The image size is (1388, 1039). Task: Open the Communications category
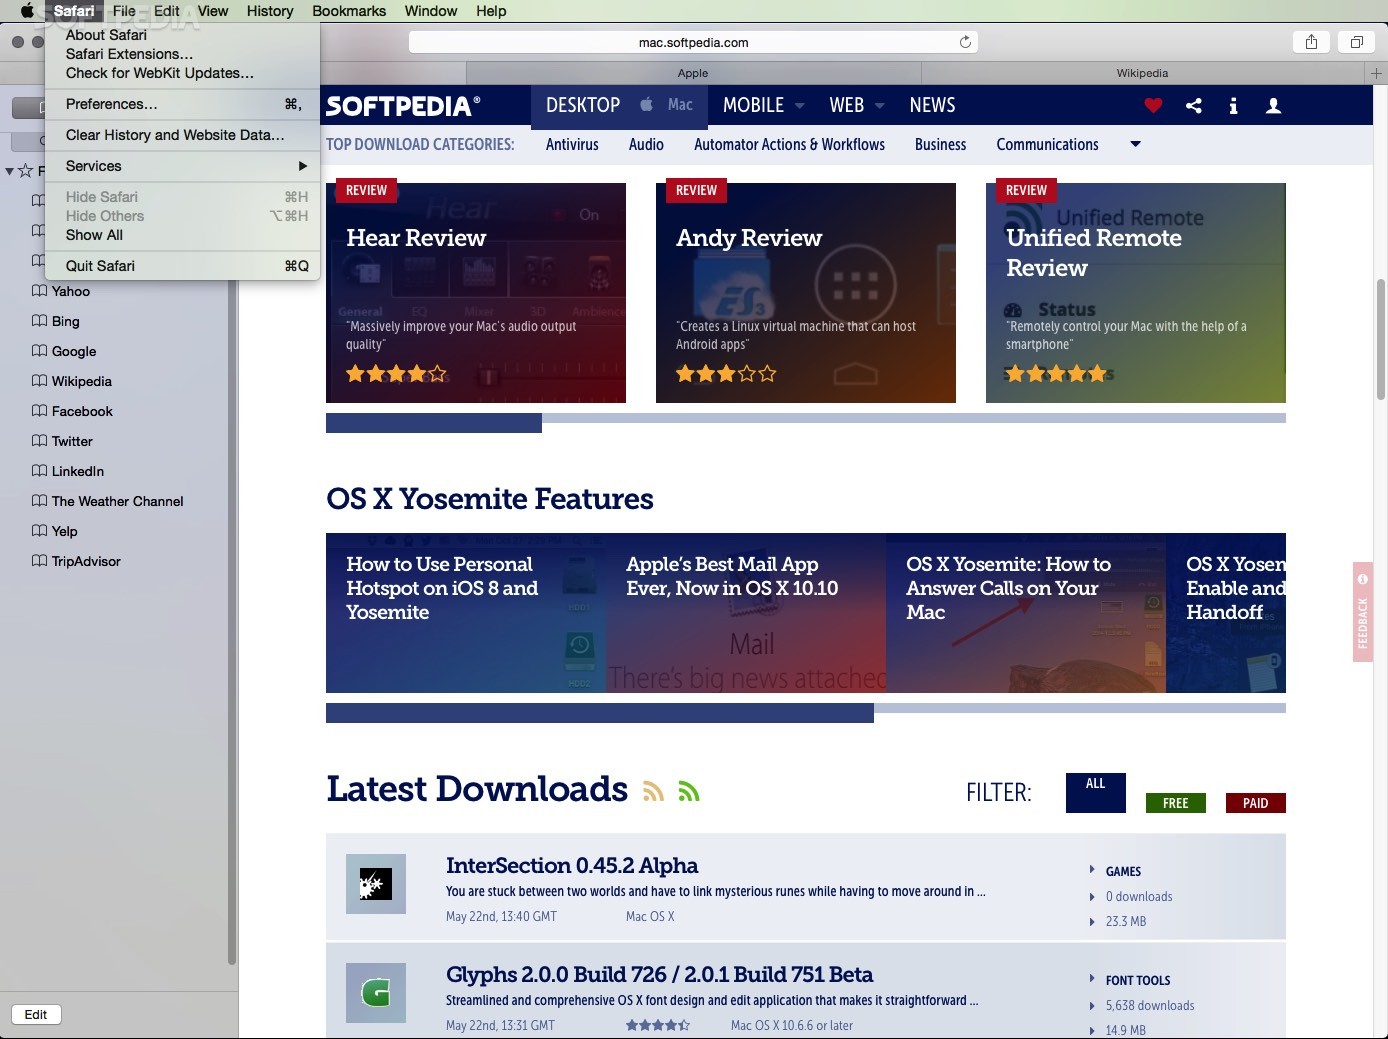point(1047,144)
